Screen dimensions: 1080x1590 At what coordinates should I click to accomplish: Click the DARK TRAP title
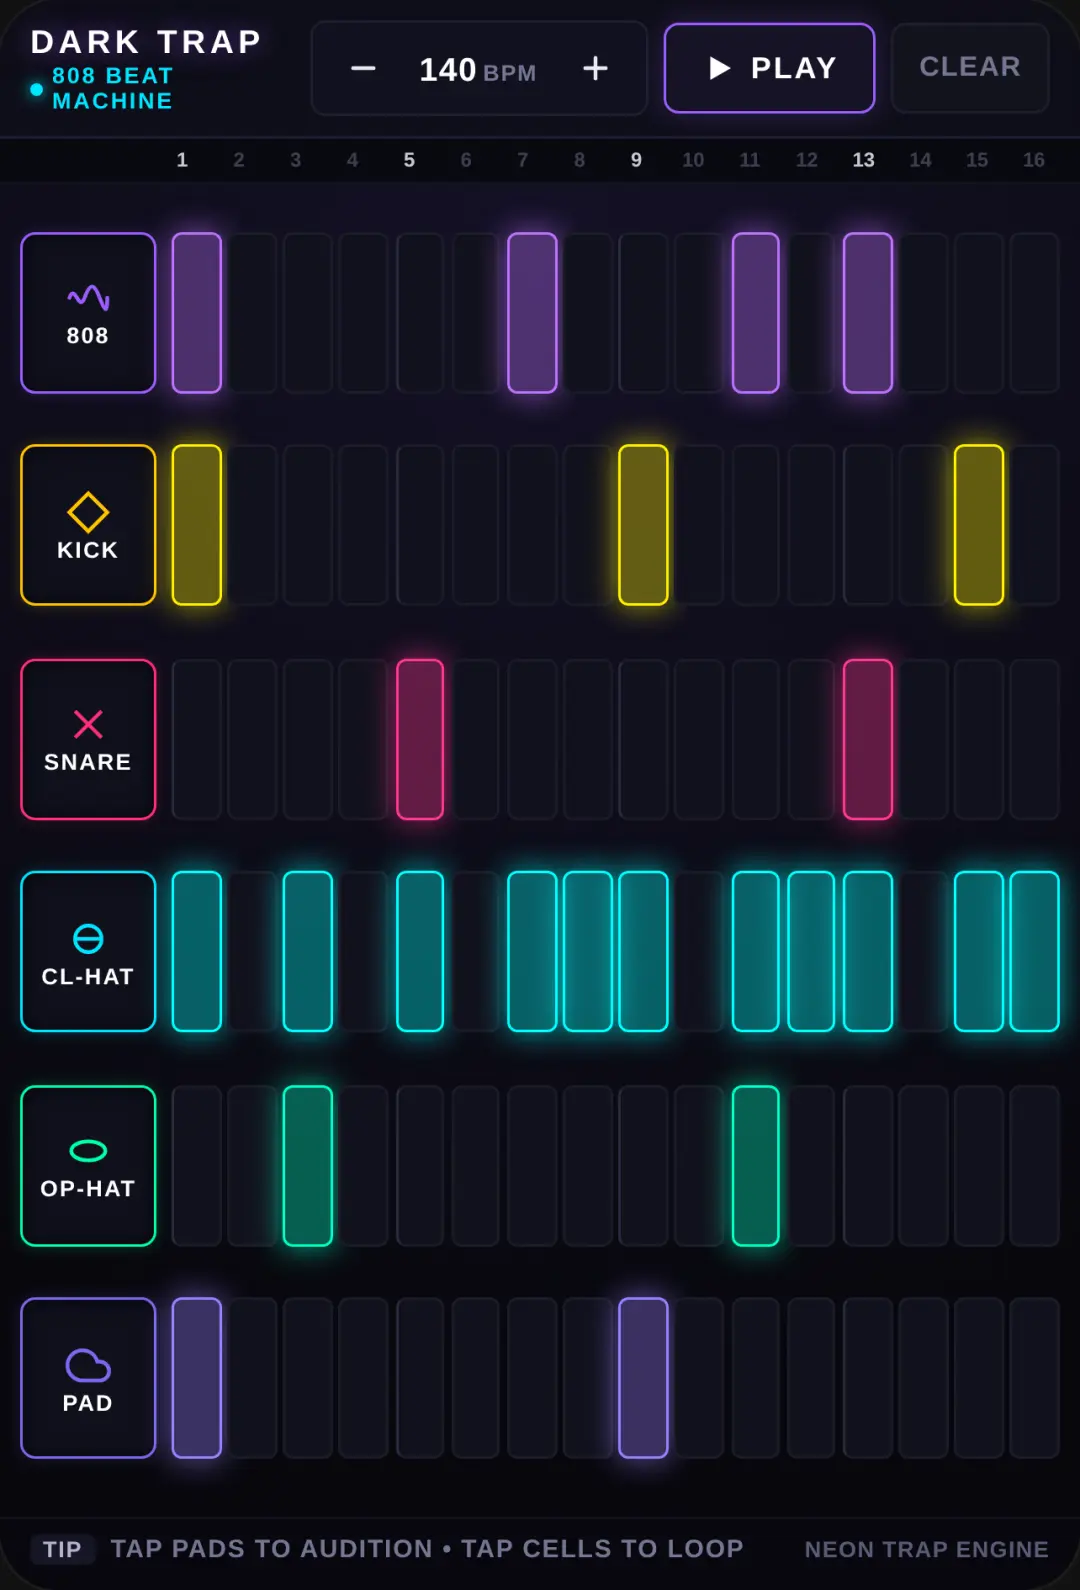(146, 42)
